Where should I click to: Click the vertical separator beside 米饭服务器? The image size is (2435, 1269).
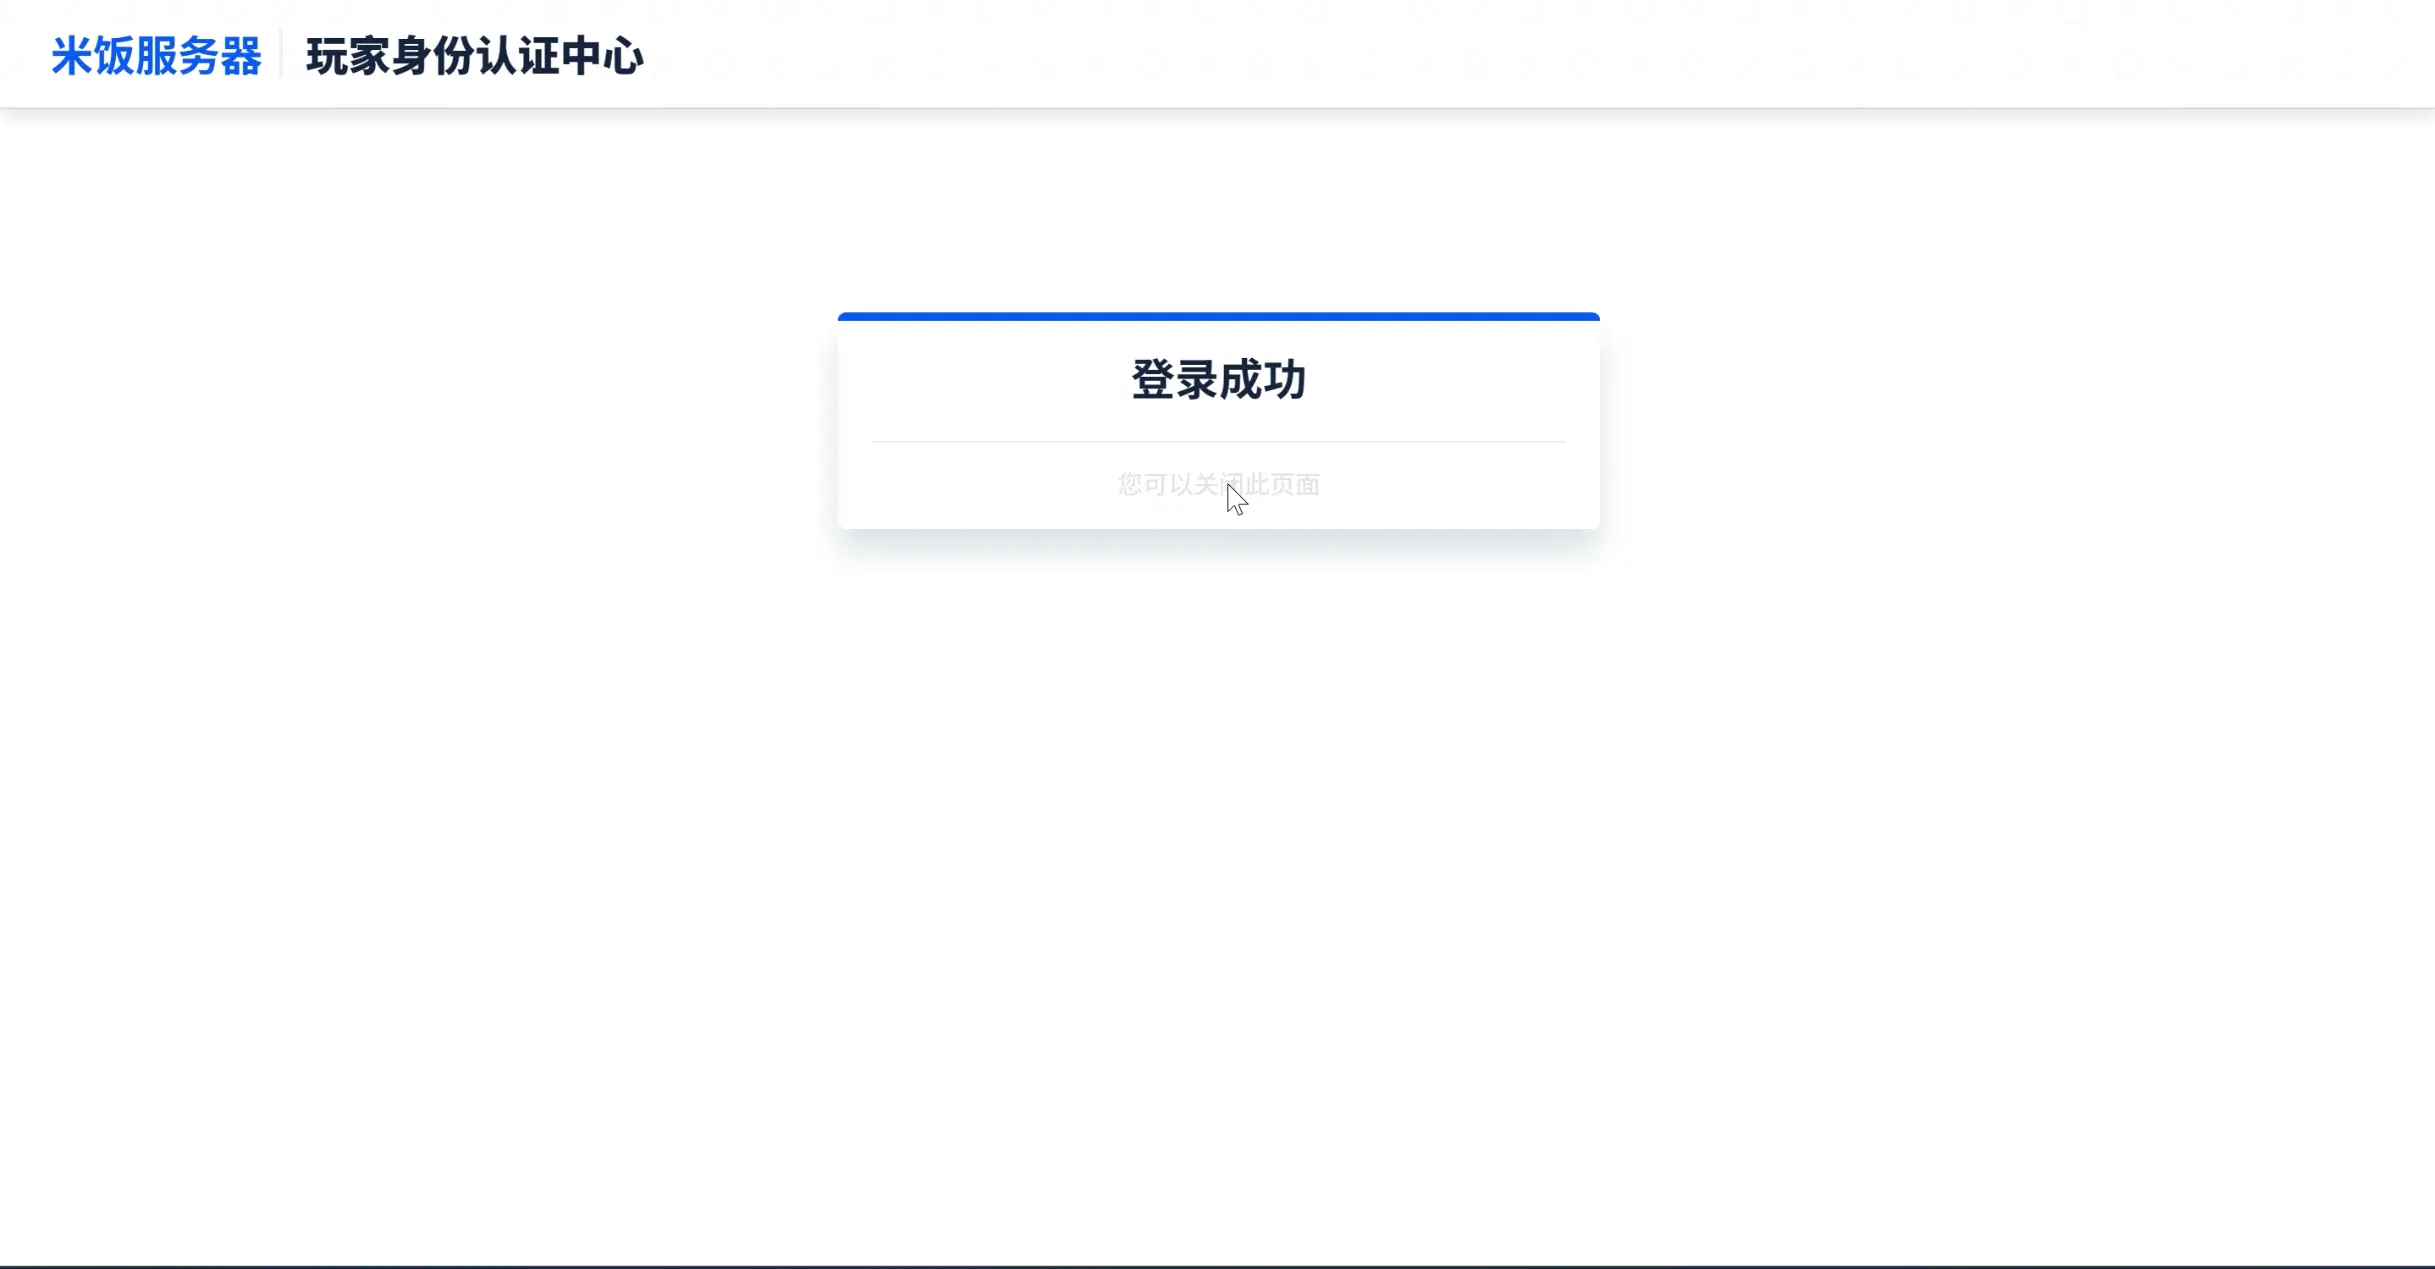(x=281, y=54)
